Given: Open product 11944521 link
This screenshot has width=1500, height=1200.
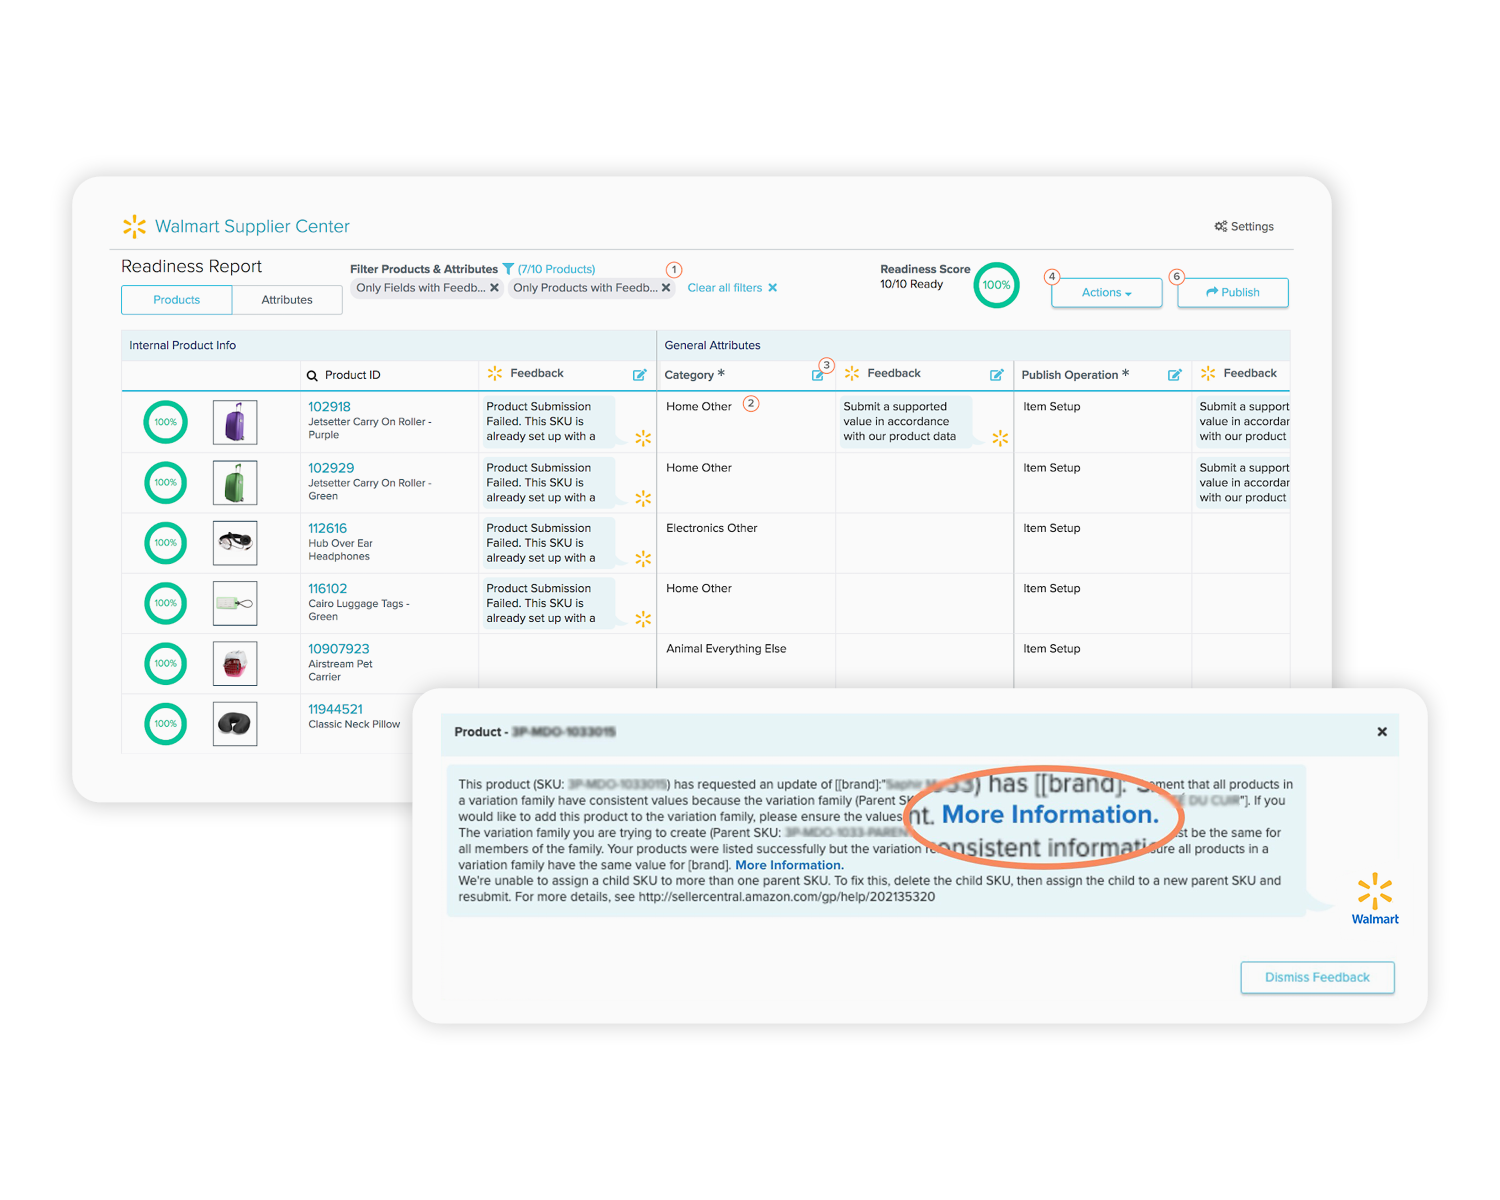Looking at the screenshot, I should pos(335,709).
